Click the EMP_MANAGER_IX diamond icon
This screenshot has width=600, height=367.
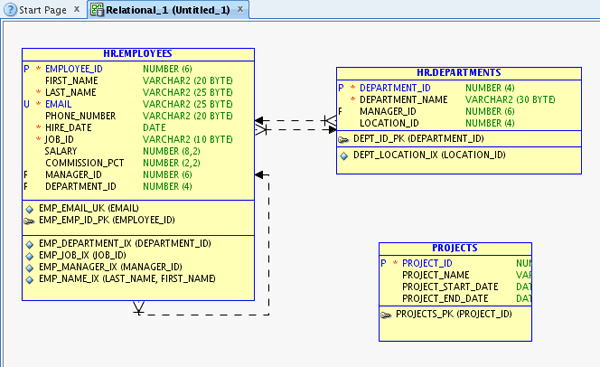(29, 268)
